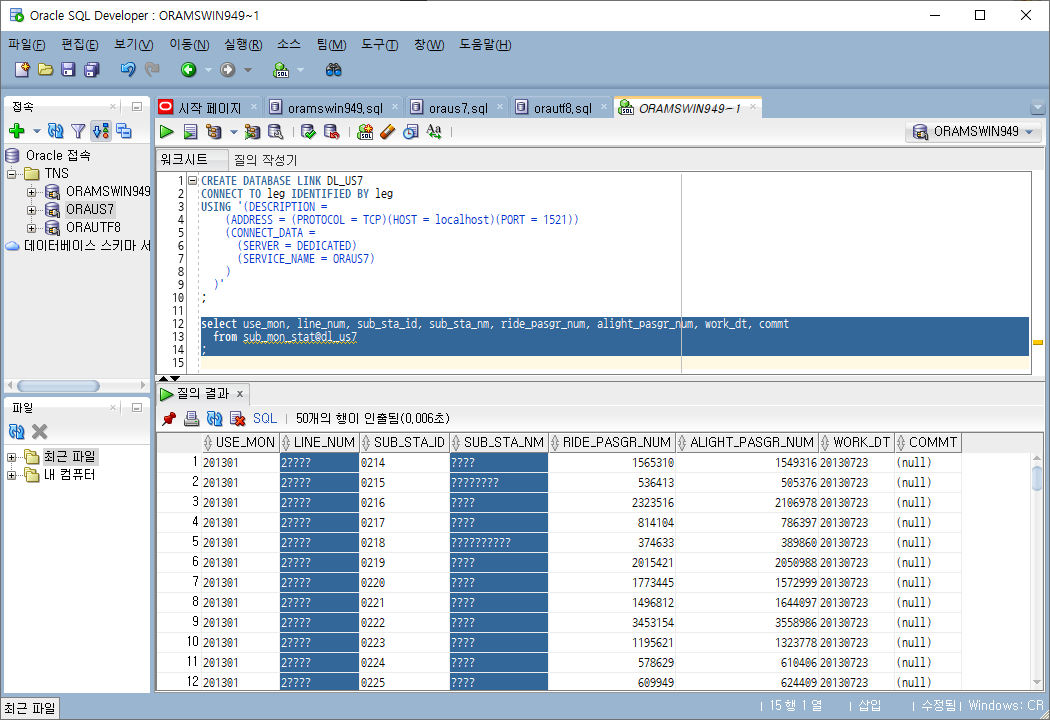The image size is (1050, 720).
Task: Click the SQL link in result toolbar
Action: (x=265, y=419)
